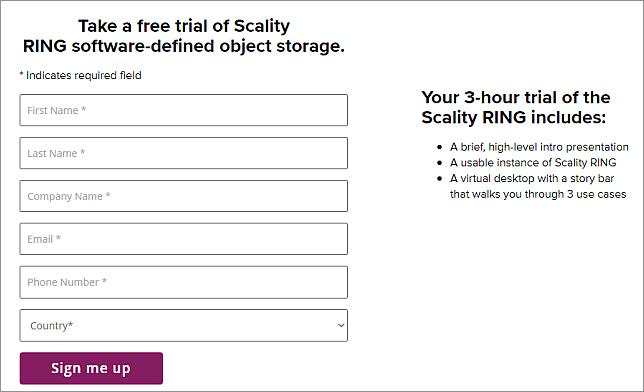Click the 'walks you through 3 use cases' line
This screenshot has width=644, height=392.
coord(538,194)
